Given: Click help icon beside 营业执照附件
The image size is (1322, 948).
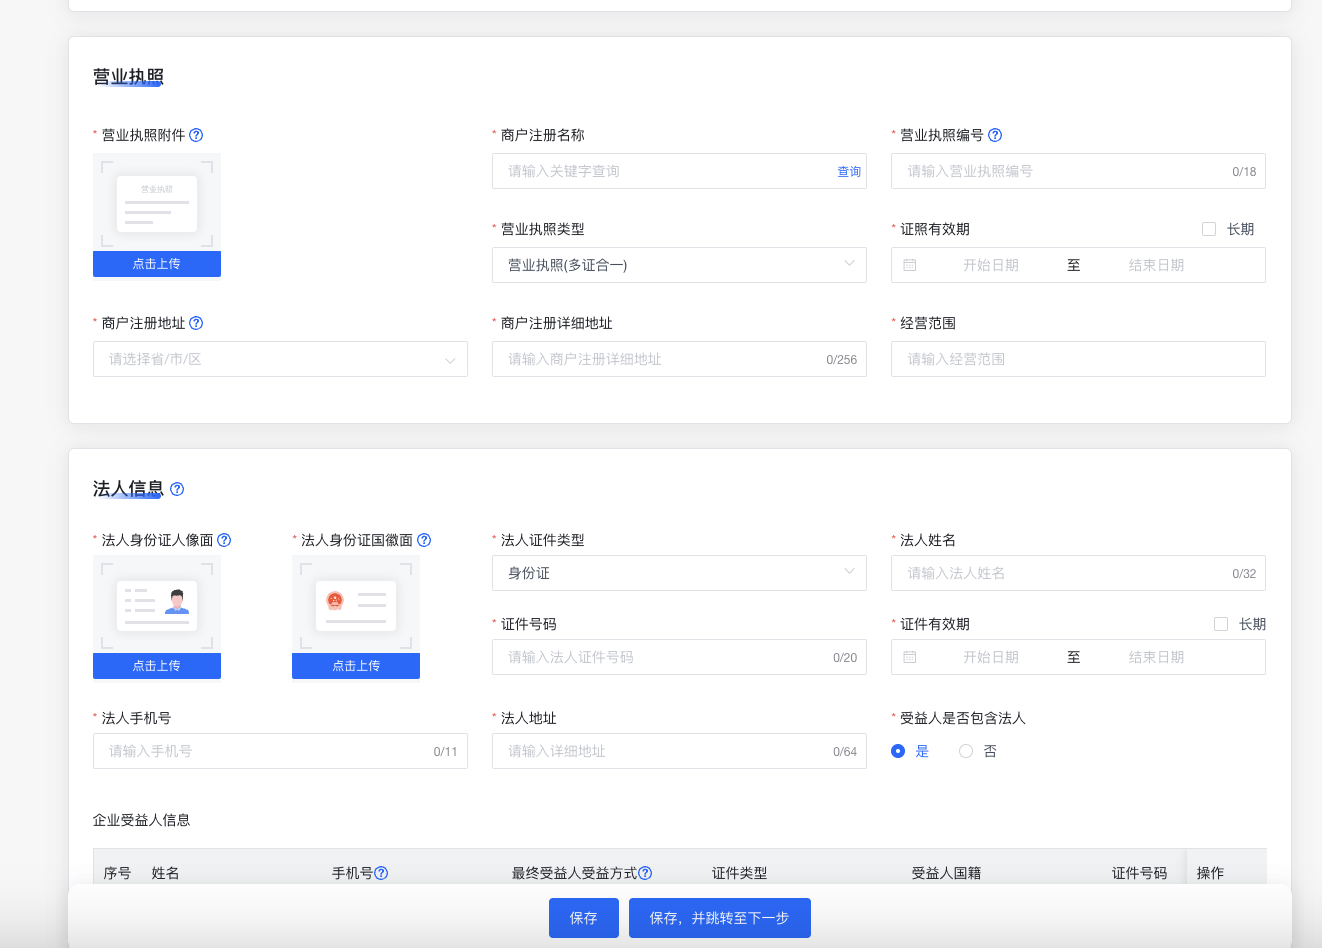Looking at the screenshot, I should [x=196, y=135].
